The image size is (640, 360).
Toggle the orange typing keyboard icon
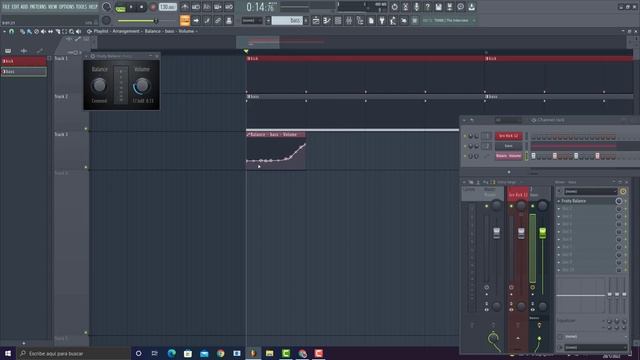click(x=184, y=20)
